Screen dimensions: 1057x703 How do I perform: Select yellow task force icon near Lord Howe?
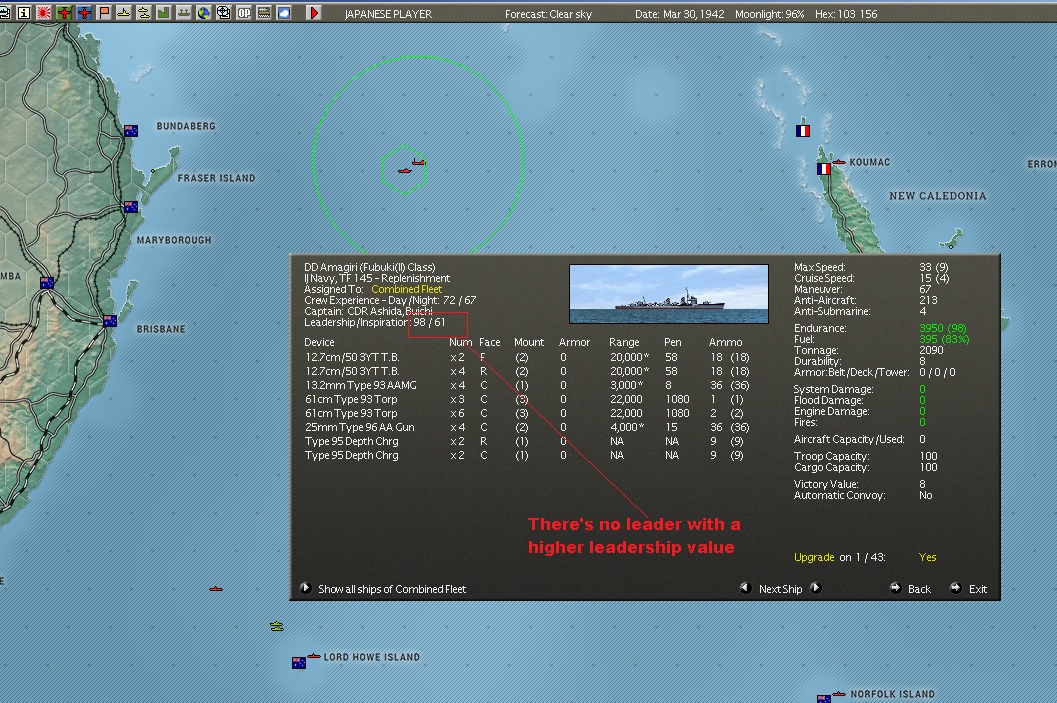(x=277, y=626)
